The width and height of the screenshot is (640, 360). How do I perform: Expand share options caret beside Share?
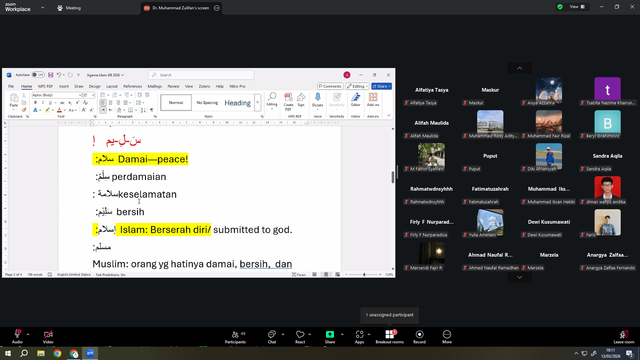click(x=342, y=334)
